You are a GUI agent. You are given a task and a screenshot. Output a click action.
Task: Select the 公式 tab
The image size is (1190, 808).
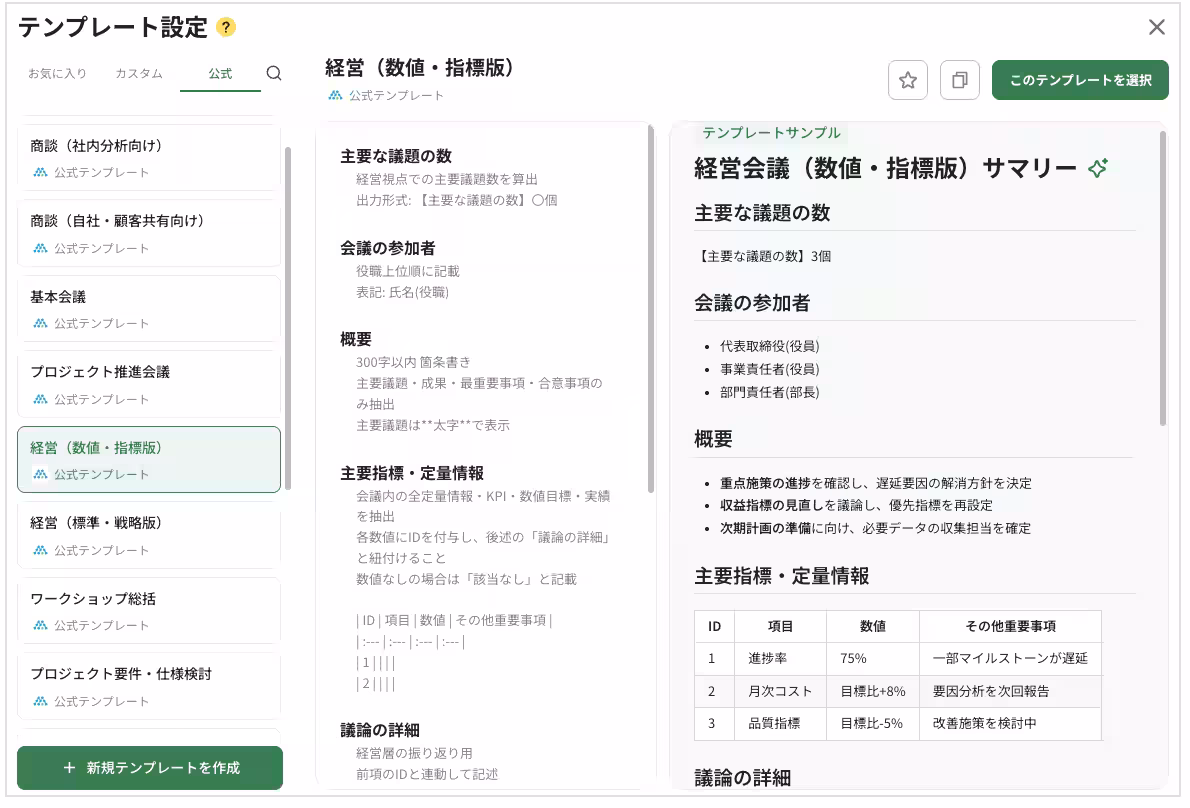click(220, 74)
